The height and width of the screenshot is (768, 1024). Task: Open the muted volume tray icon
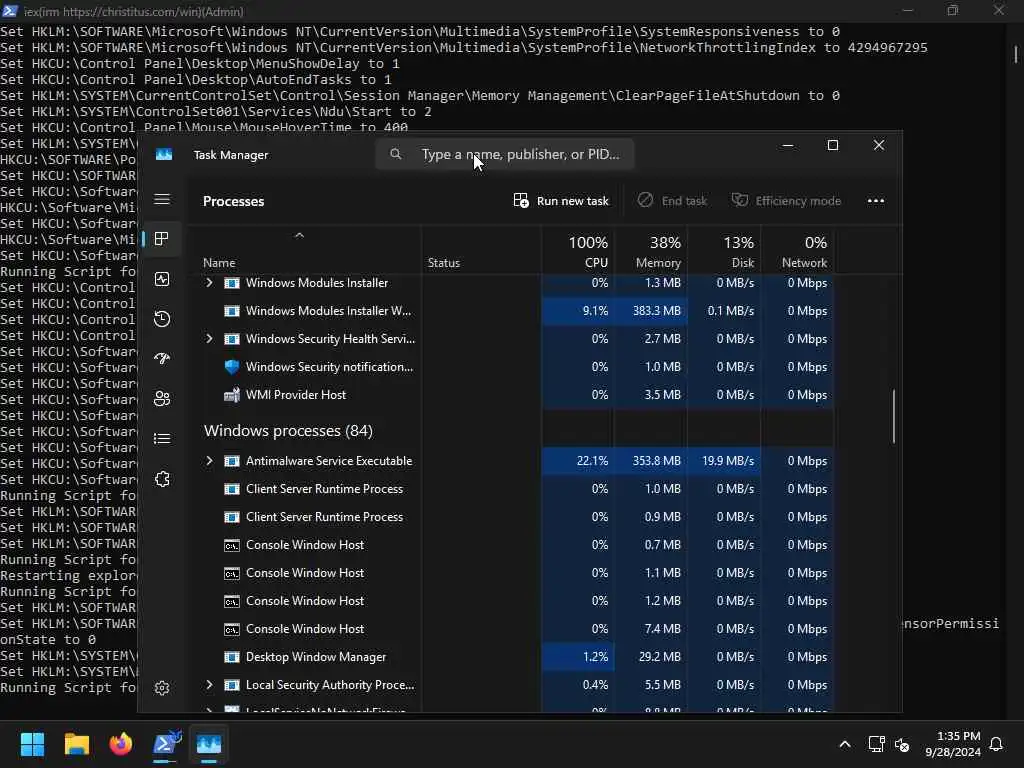point(902,744)
